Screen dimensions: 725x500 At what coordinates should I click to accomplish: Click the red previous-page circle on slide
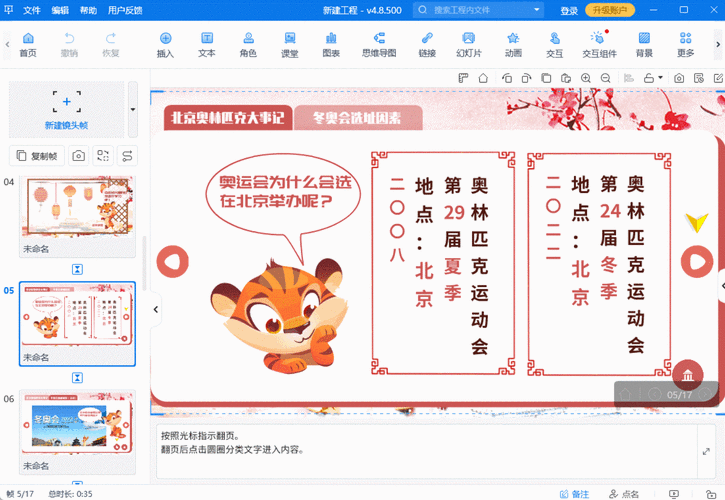[172, 262]
